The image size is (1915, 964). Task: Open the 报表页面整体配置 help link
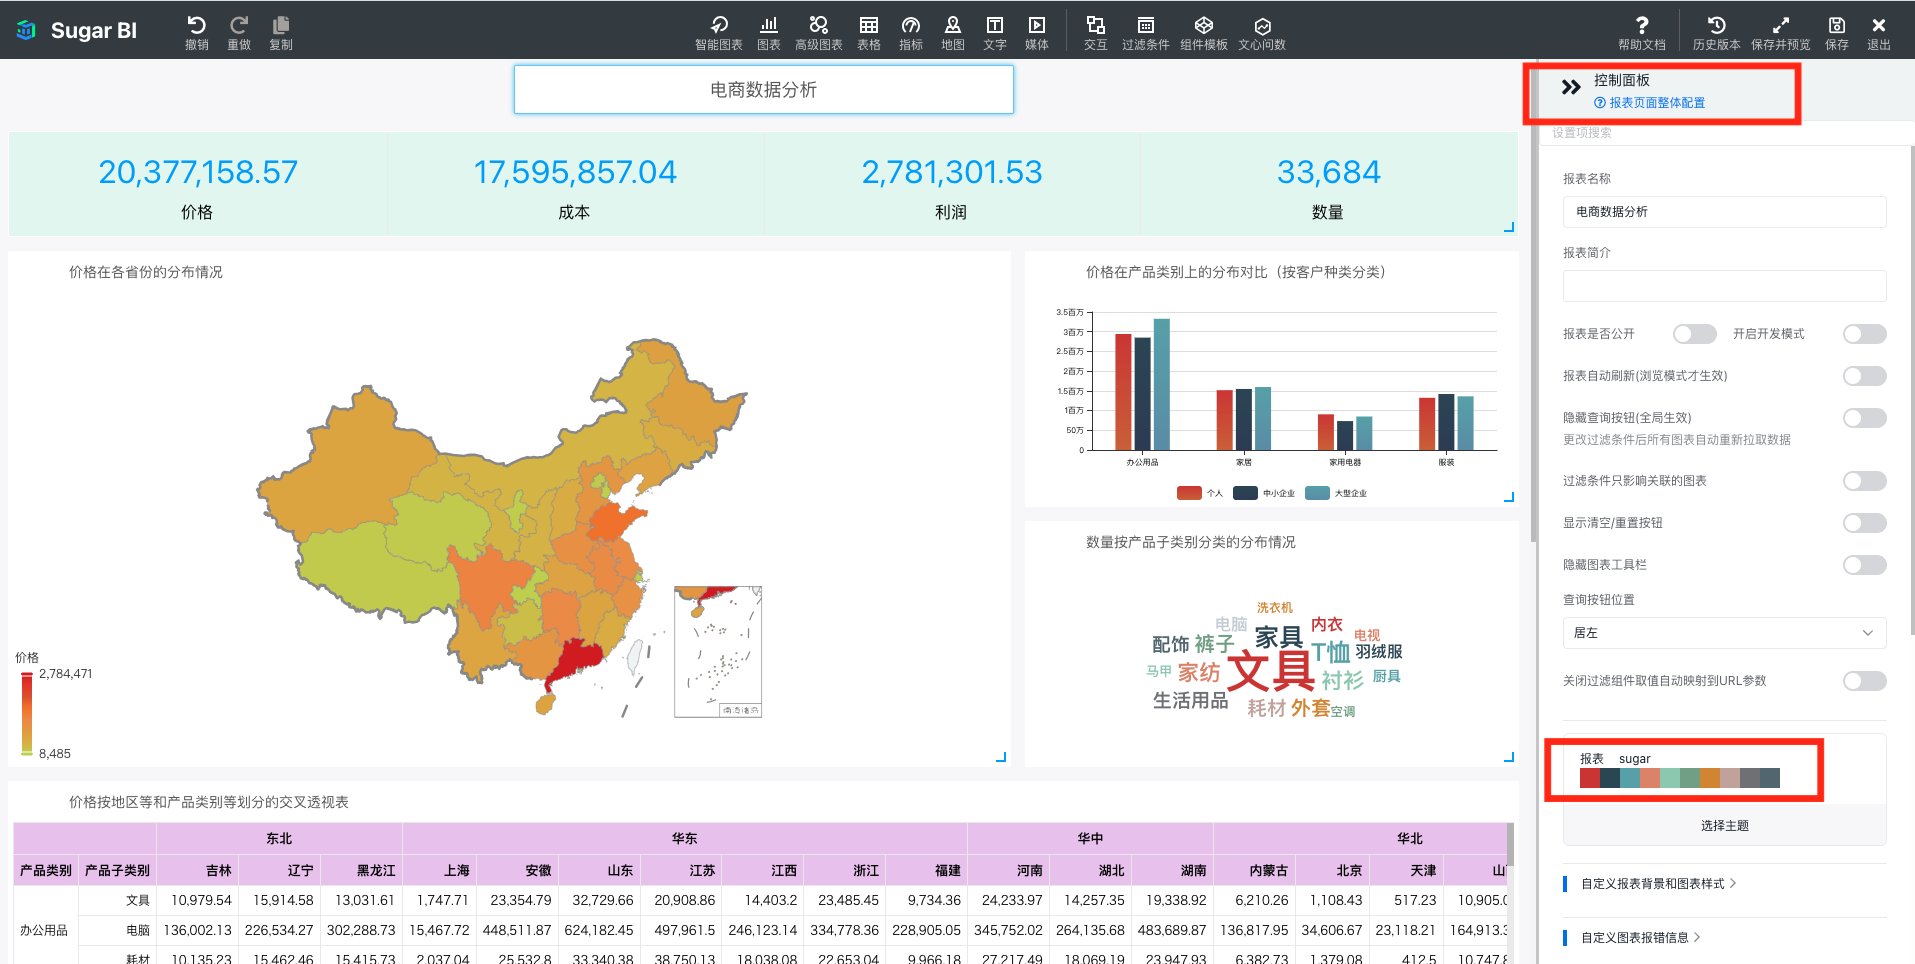1650,103
